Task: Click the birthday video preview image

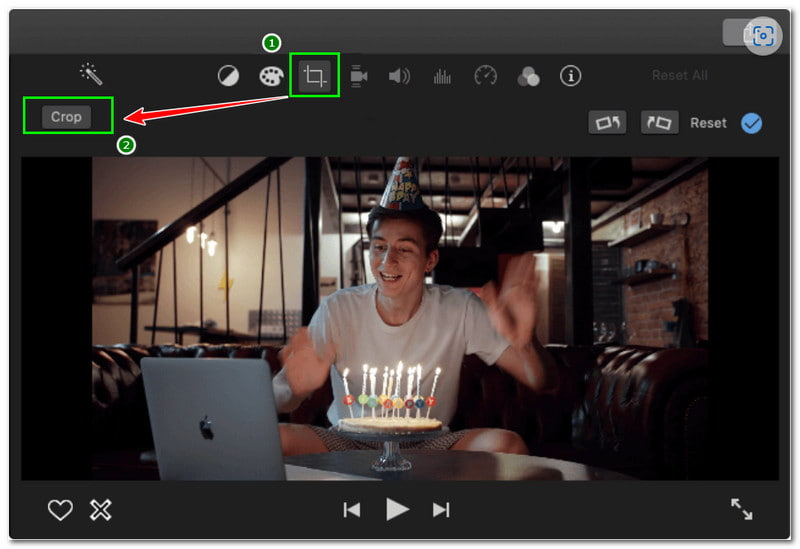Action: 400,318
